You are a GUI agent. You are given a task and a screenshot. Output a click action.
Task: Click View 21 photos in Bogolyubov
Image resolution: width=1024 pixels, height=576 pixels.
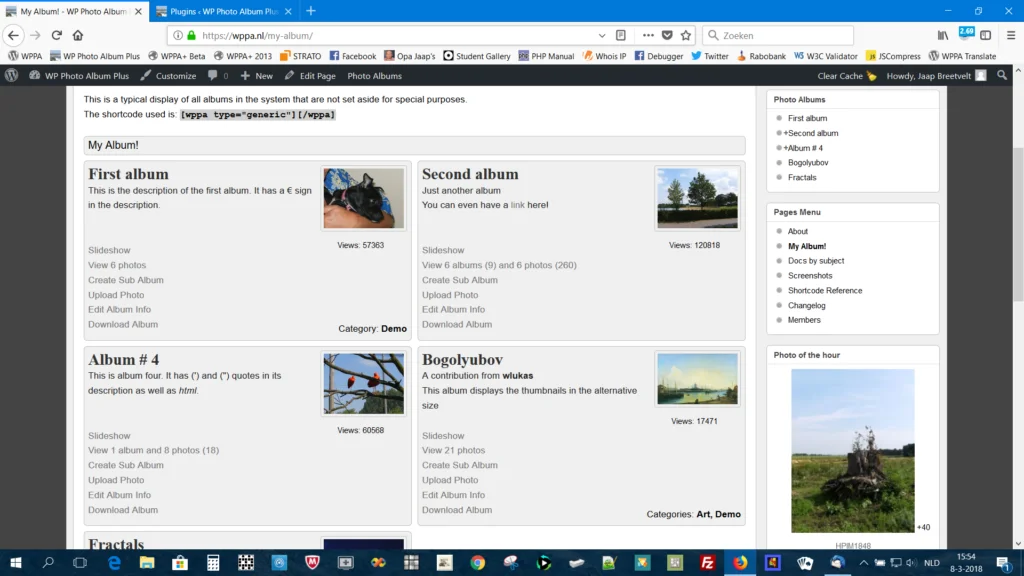tap(453, 450)
